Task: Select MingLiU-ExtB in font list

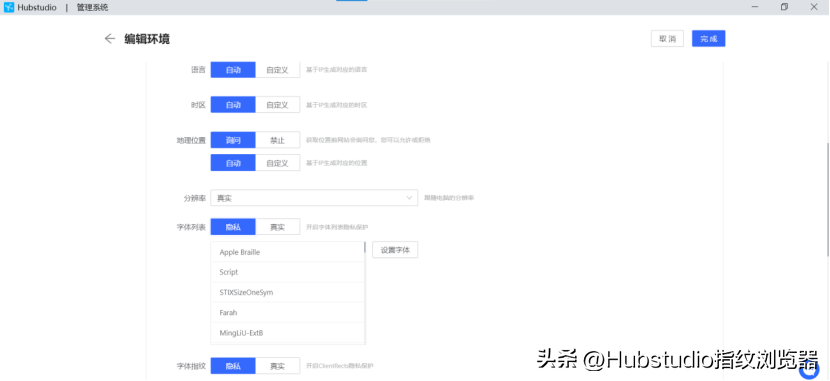Action: click(x=287, y=333)
